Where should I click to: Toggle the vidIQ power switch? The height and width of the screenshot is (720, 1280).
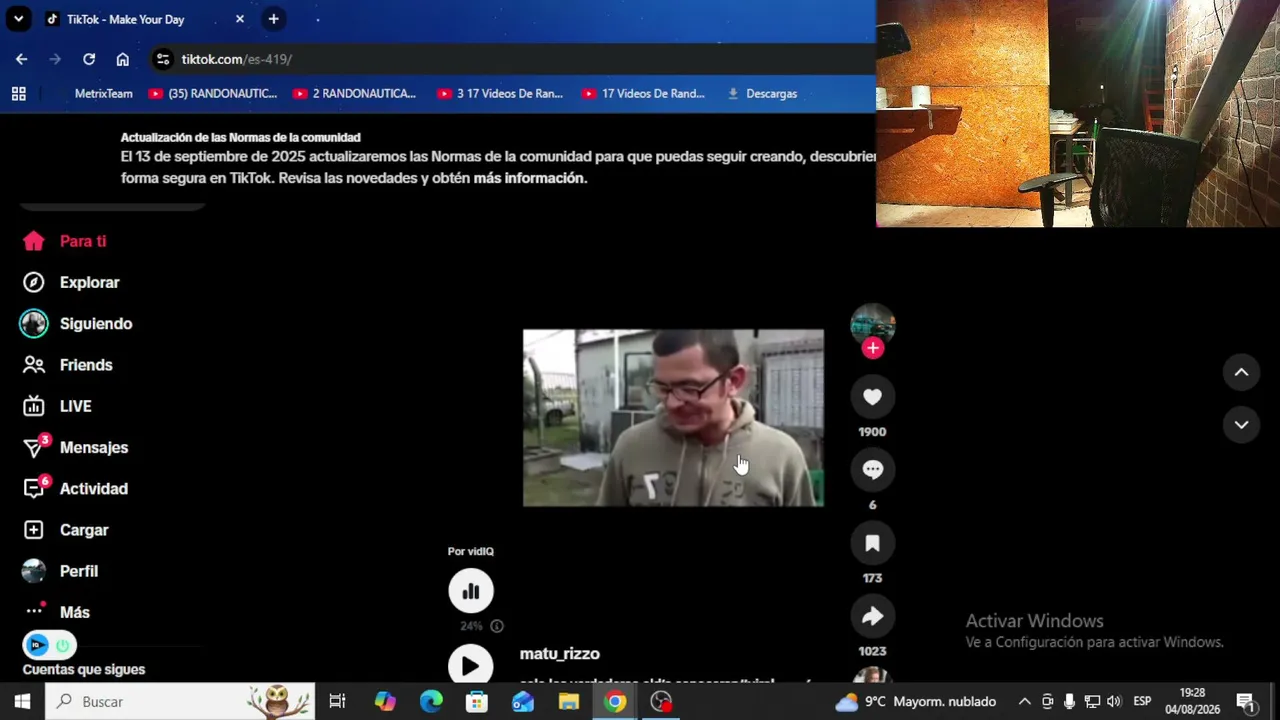pyautogui.click(x=62, y=645)
